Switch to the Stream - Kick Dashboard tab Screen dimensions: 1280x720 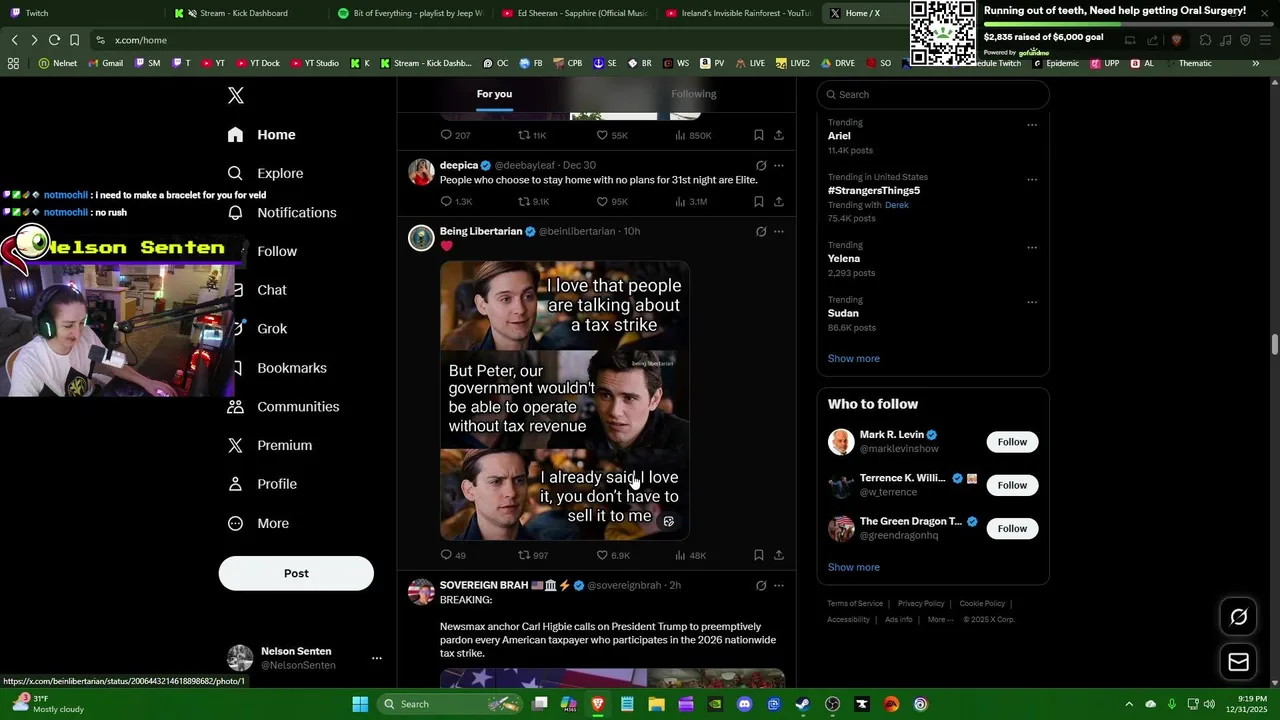(x=243, y=13)
